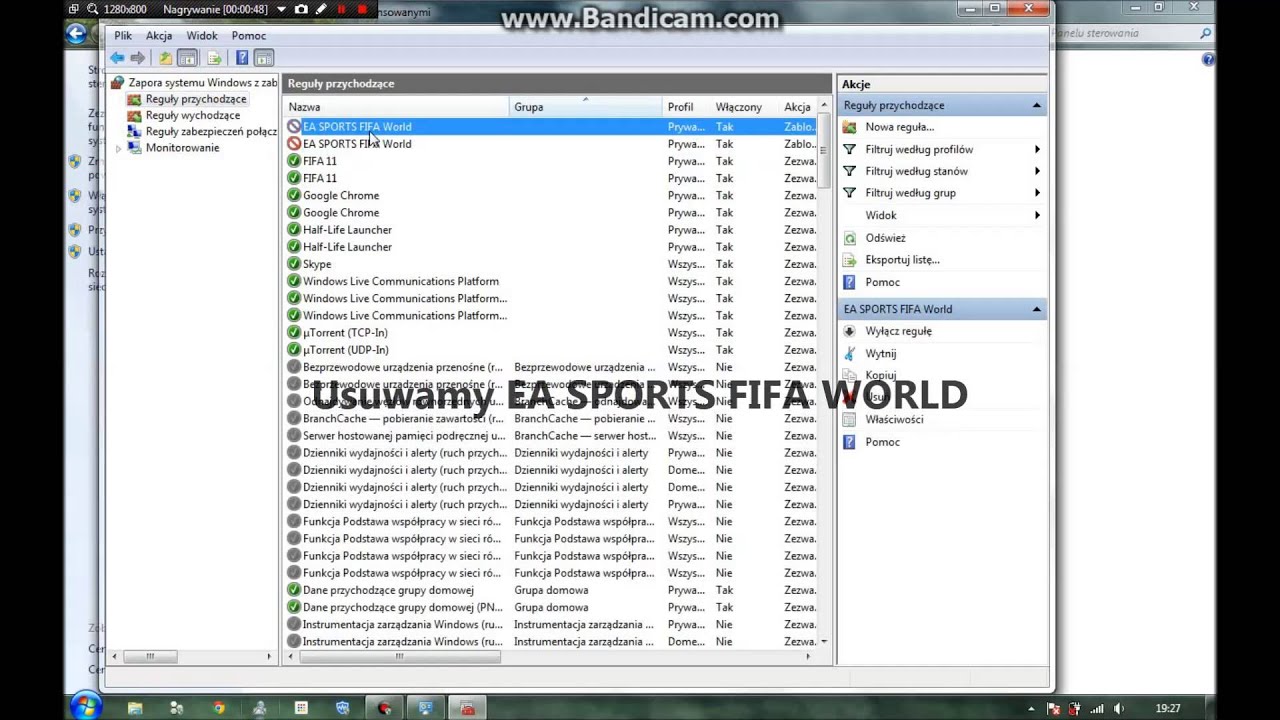
Task: Click the Właściwości action link
Action: point(894,419)
